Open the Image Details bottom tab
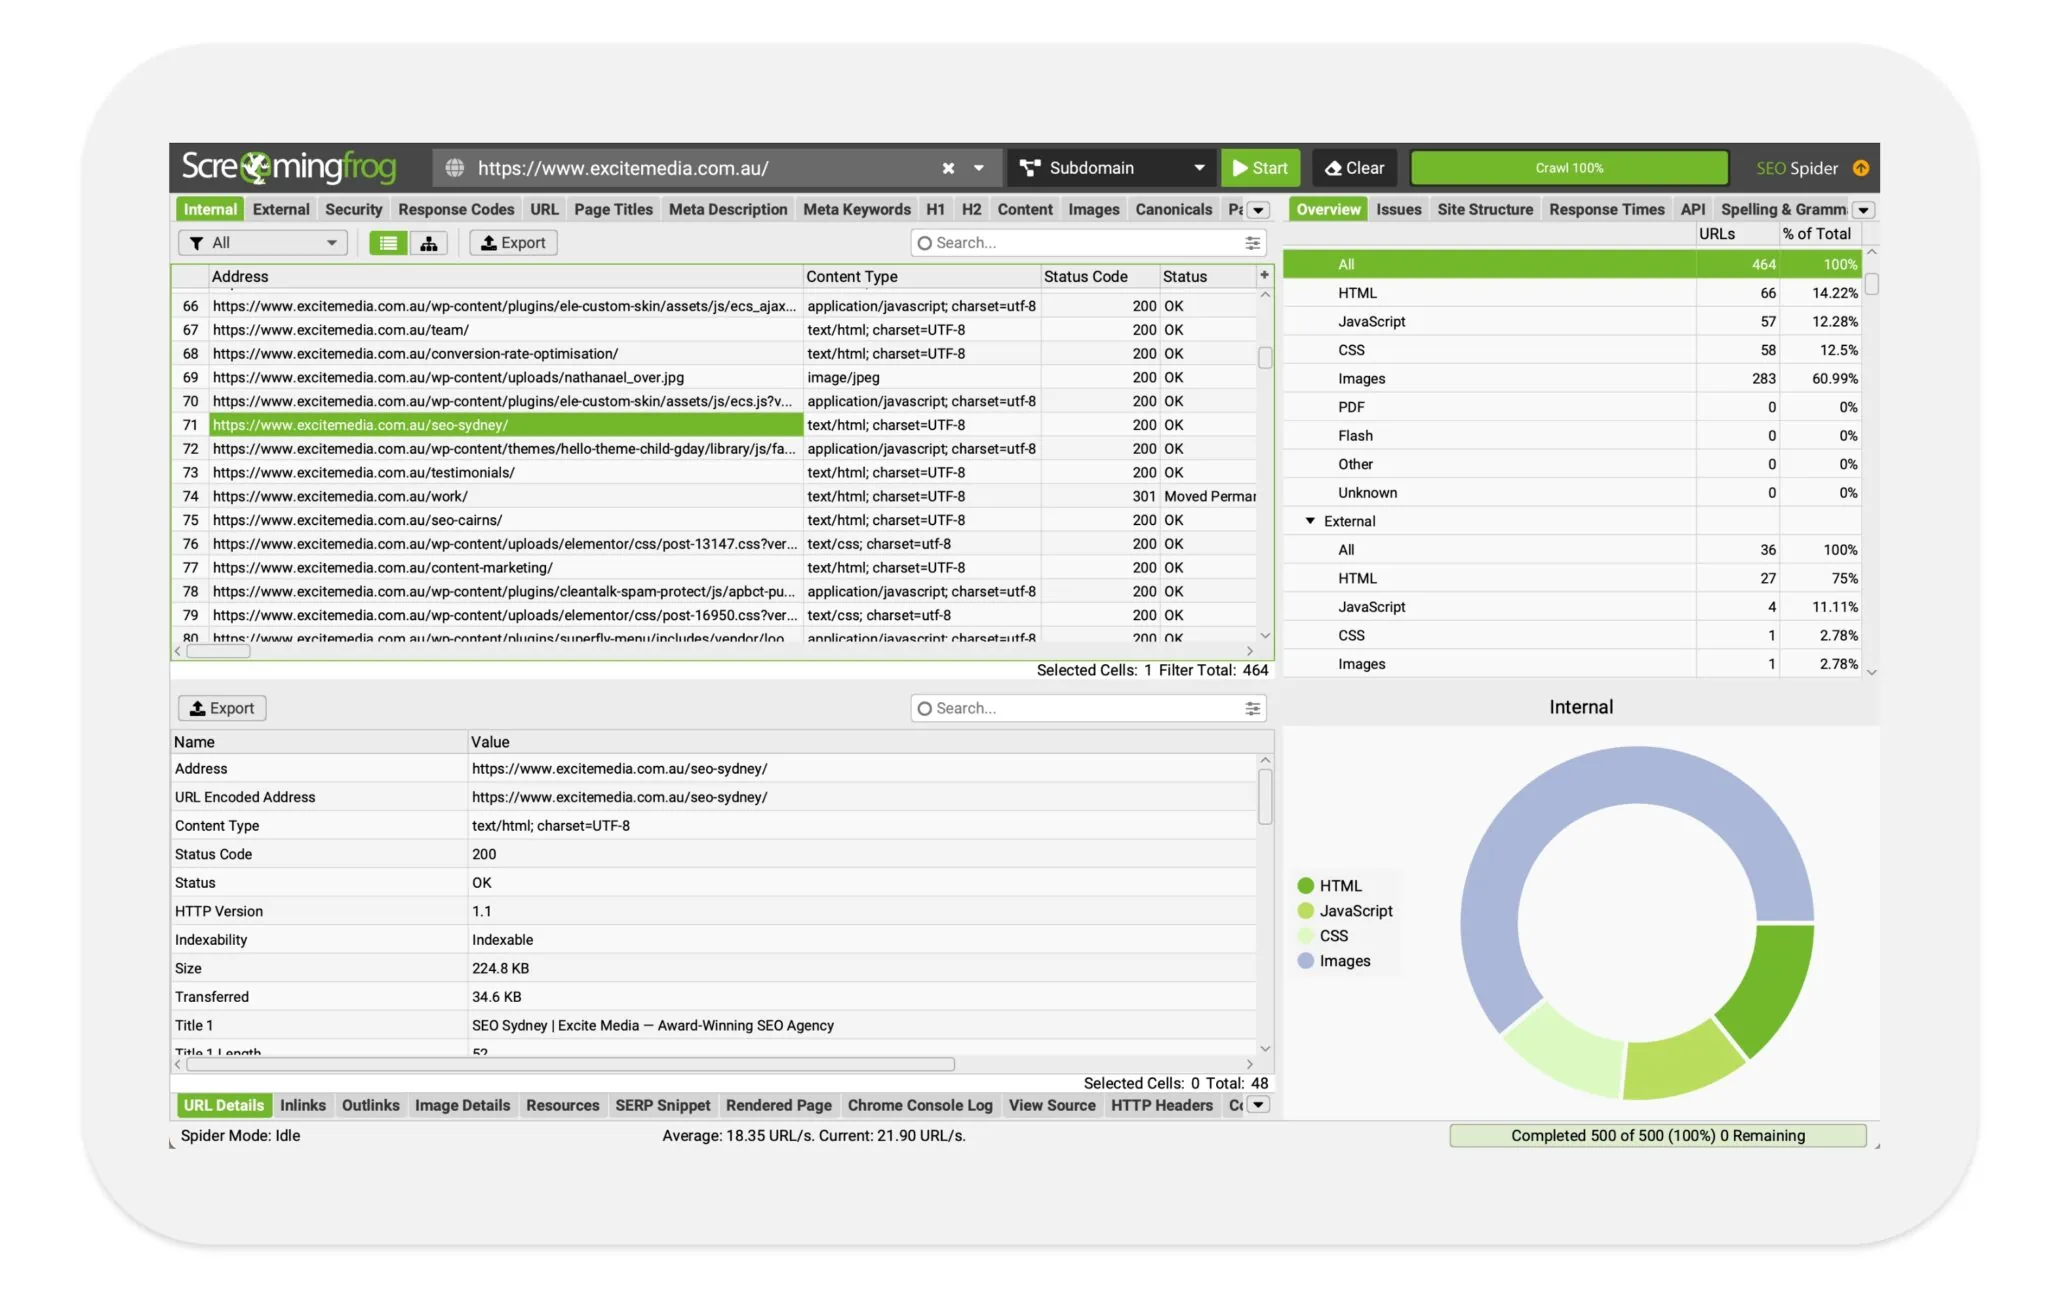The image size is (2048, 1289). point(462,1105)
